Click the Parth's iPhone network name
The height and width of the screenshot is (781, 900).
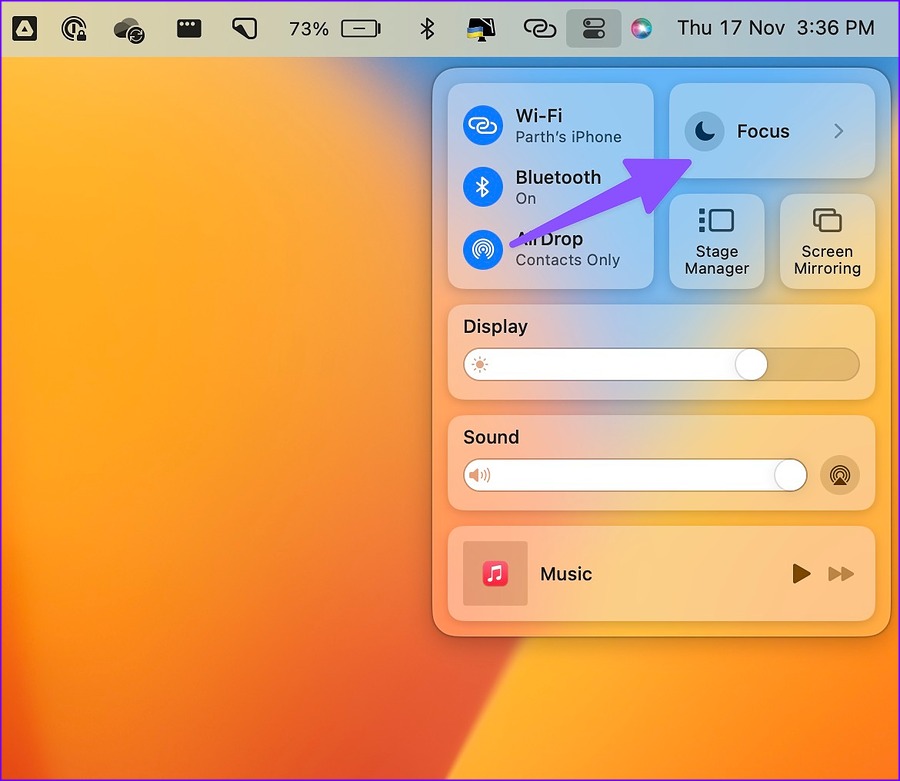(568, 137)
